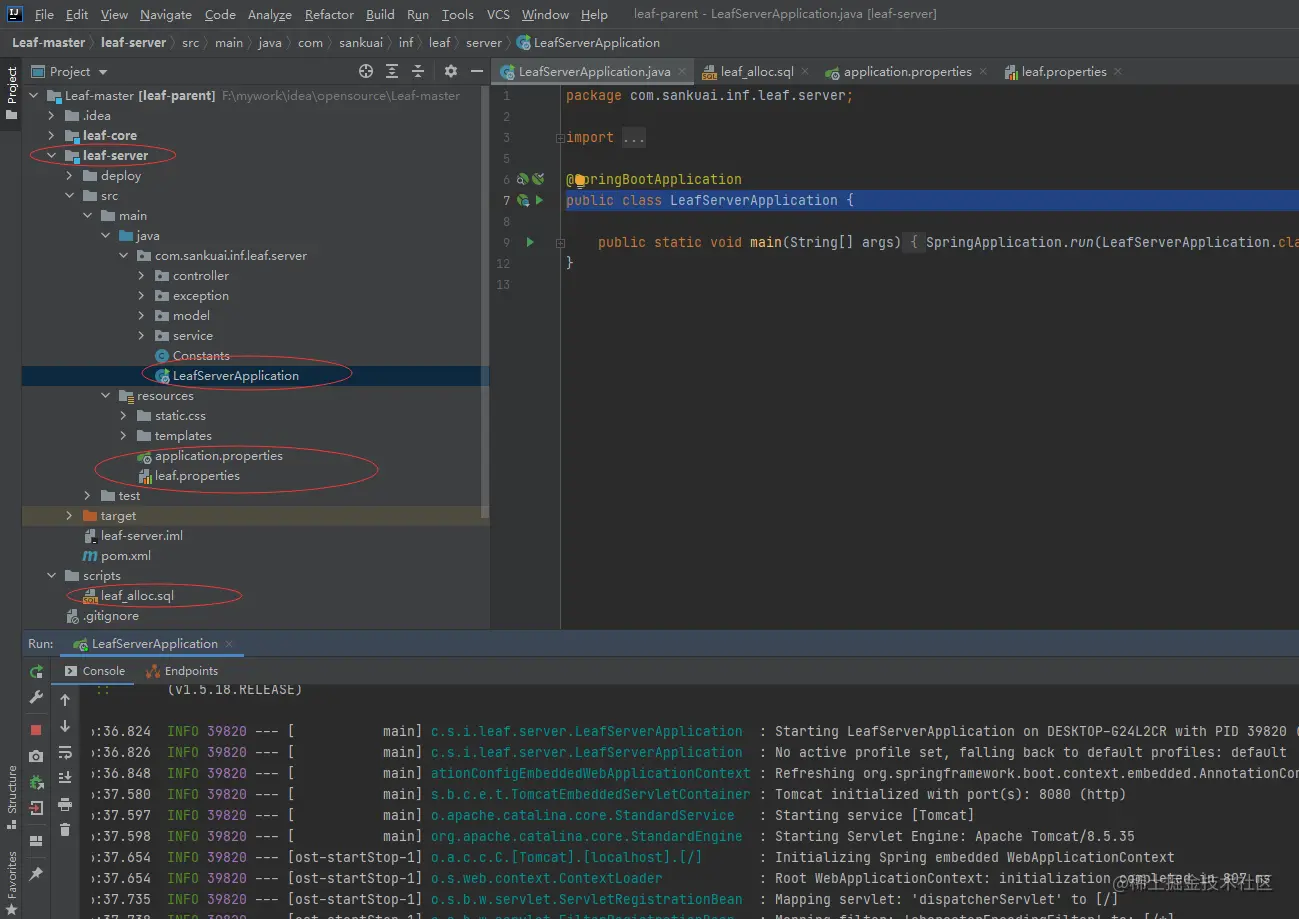Expand the deploy folder
This screenshot has height=919, width=1299.
[69, 176]
